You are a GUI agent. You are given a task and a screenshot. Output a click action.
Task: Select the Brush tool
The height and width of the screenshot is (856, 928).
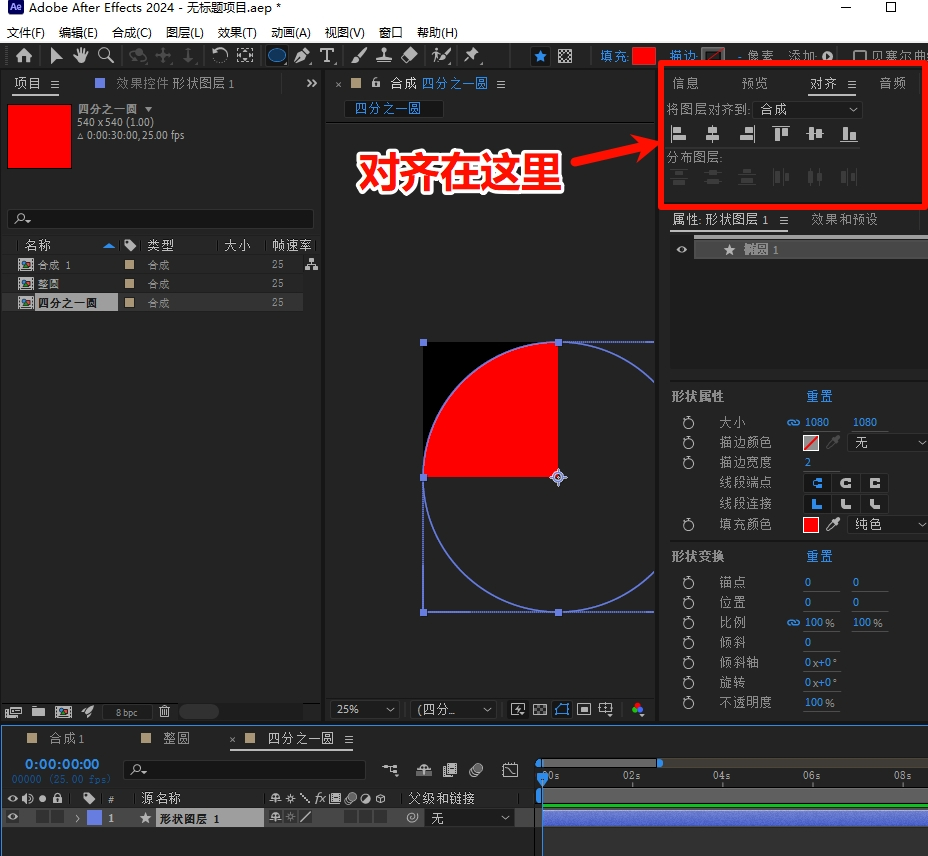[359, 56]
